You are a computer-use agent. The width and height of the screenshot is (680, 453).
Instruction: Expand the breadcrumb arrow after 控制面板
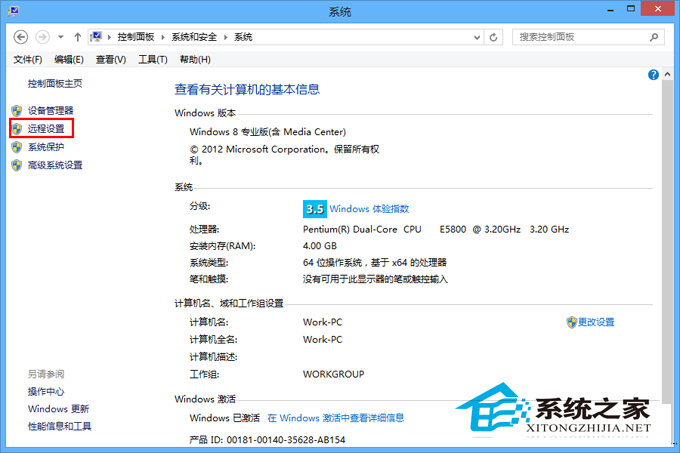(163, 37)
